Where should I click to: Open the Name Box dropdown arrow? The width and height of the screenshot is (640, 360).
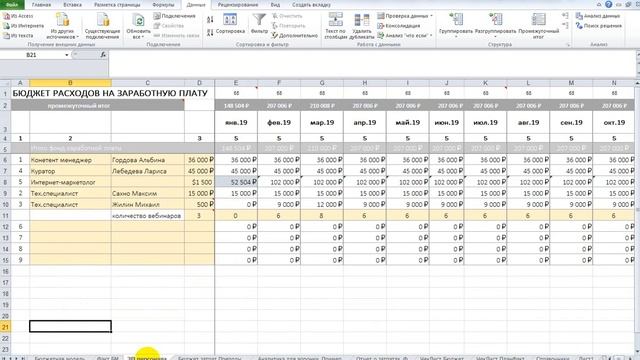coord(67,55)
